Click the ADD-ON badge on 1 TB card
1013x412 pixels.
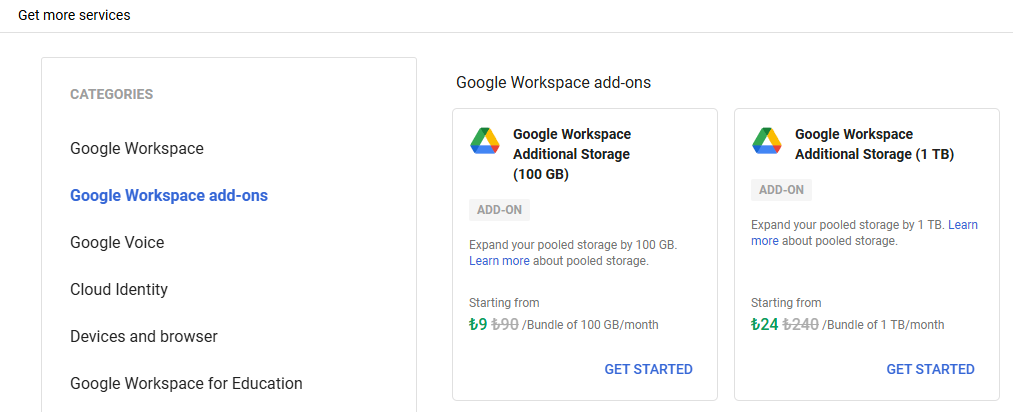(x=781, y=190)
